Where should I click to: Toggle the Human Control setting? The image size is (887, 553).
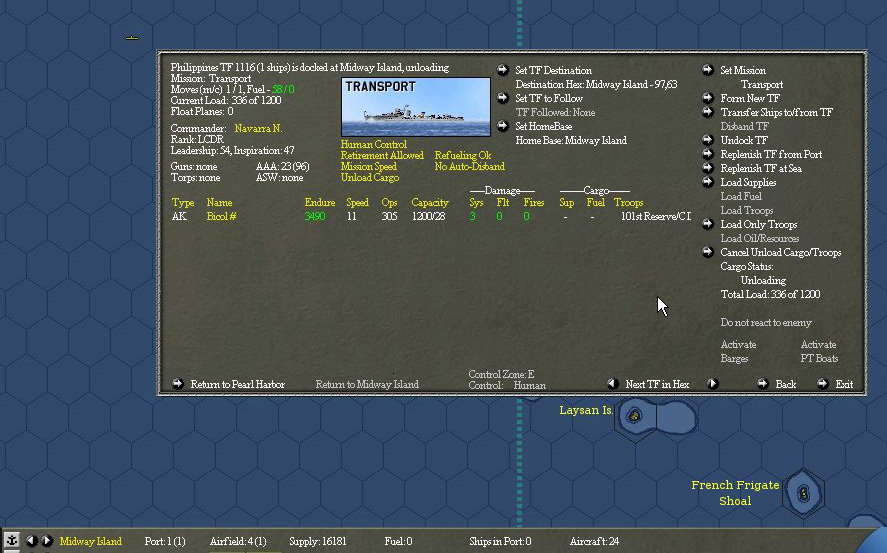pos(373,144)
